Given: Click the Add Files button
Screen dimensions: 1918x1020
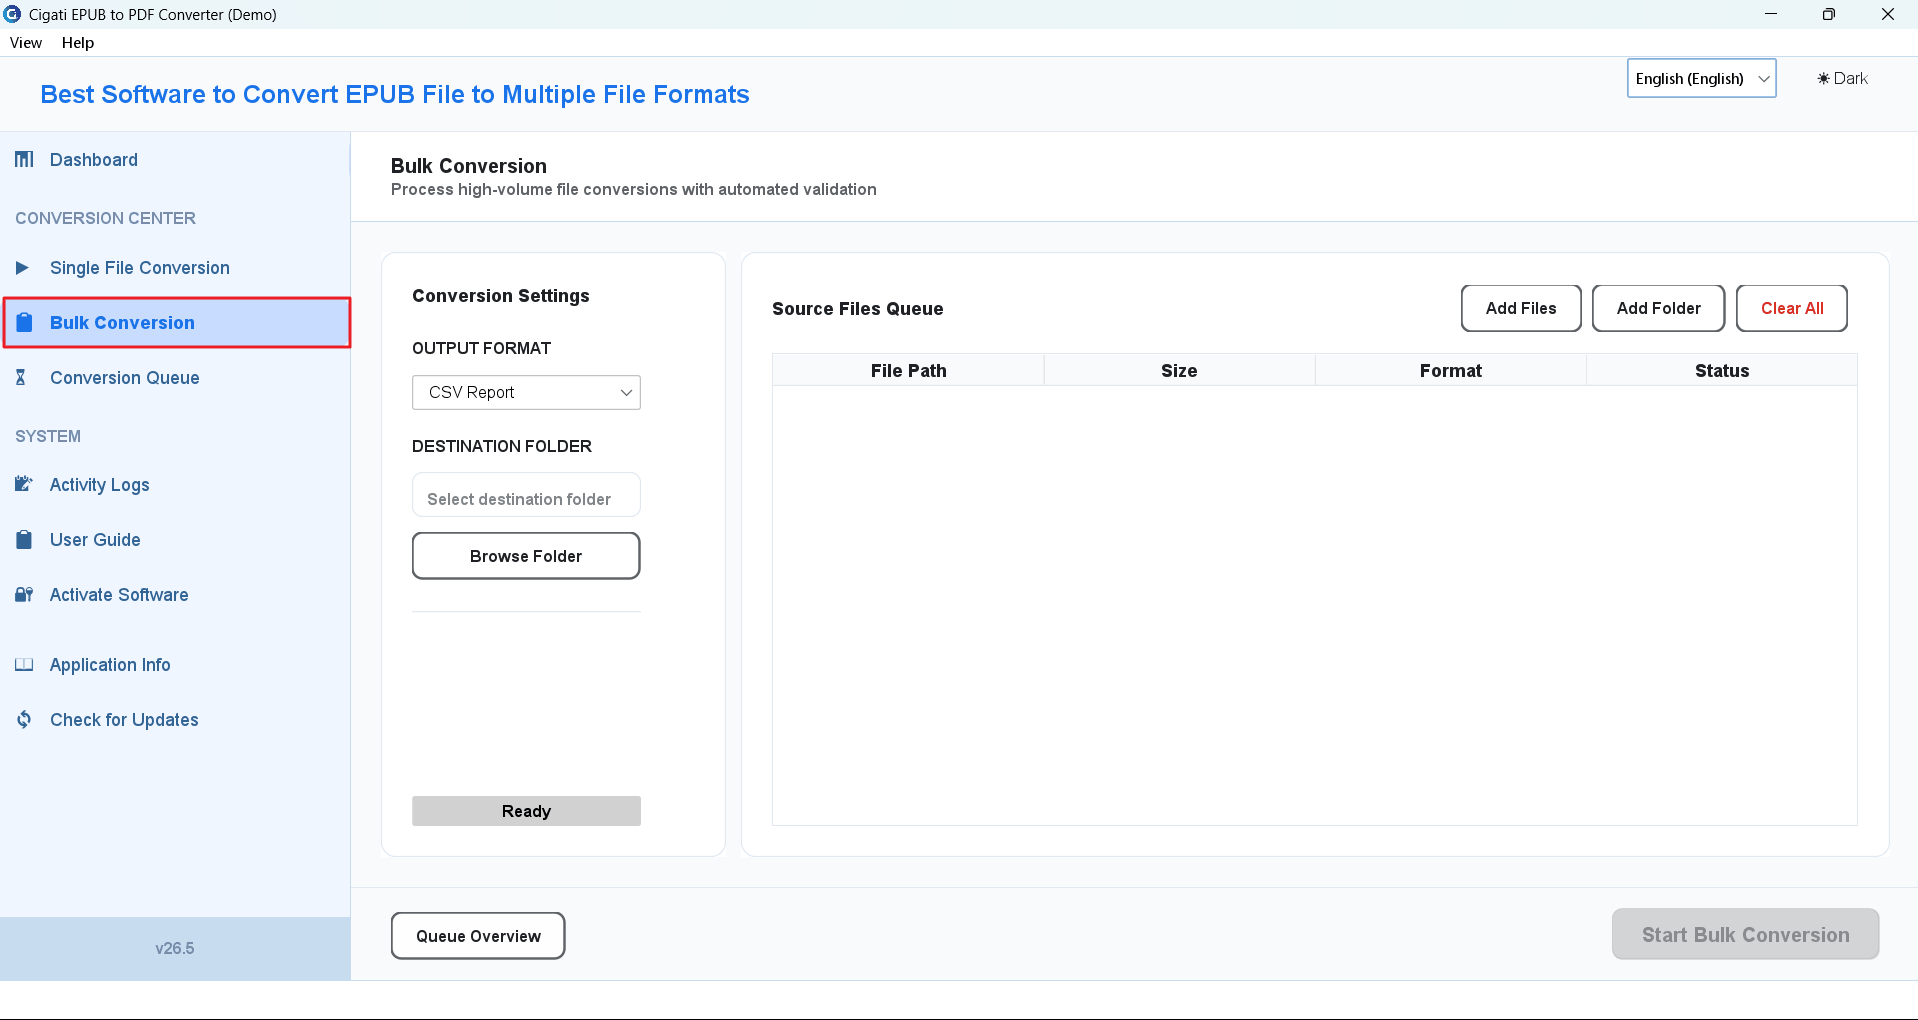Looking at the screenshot, I should 1521,308.
